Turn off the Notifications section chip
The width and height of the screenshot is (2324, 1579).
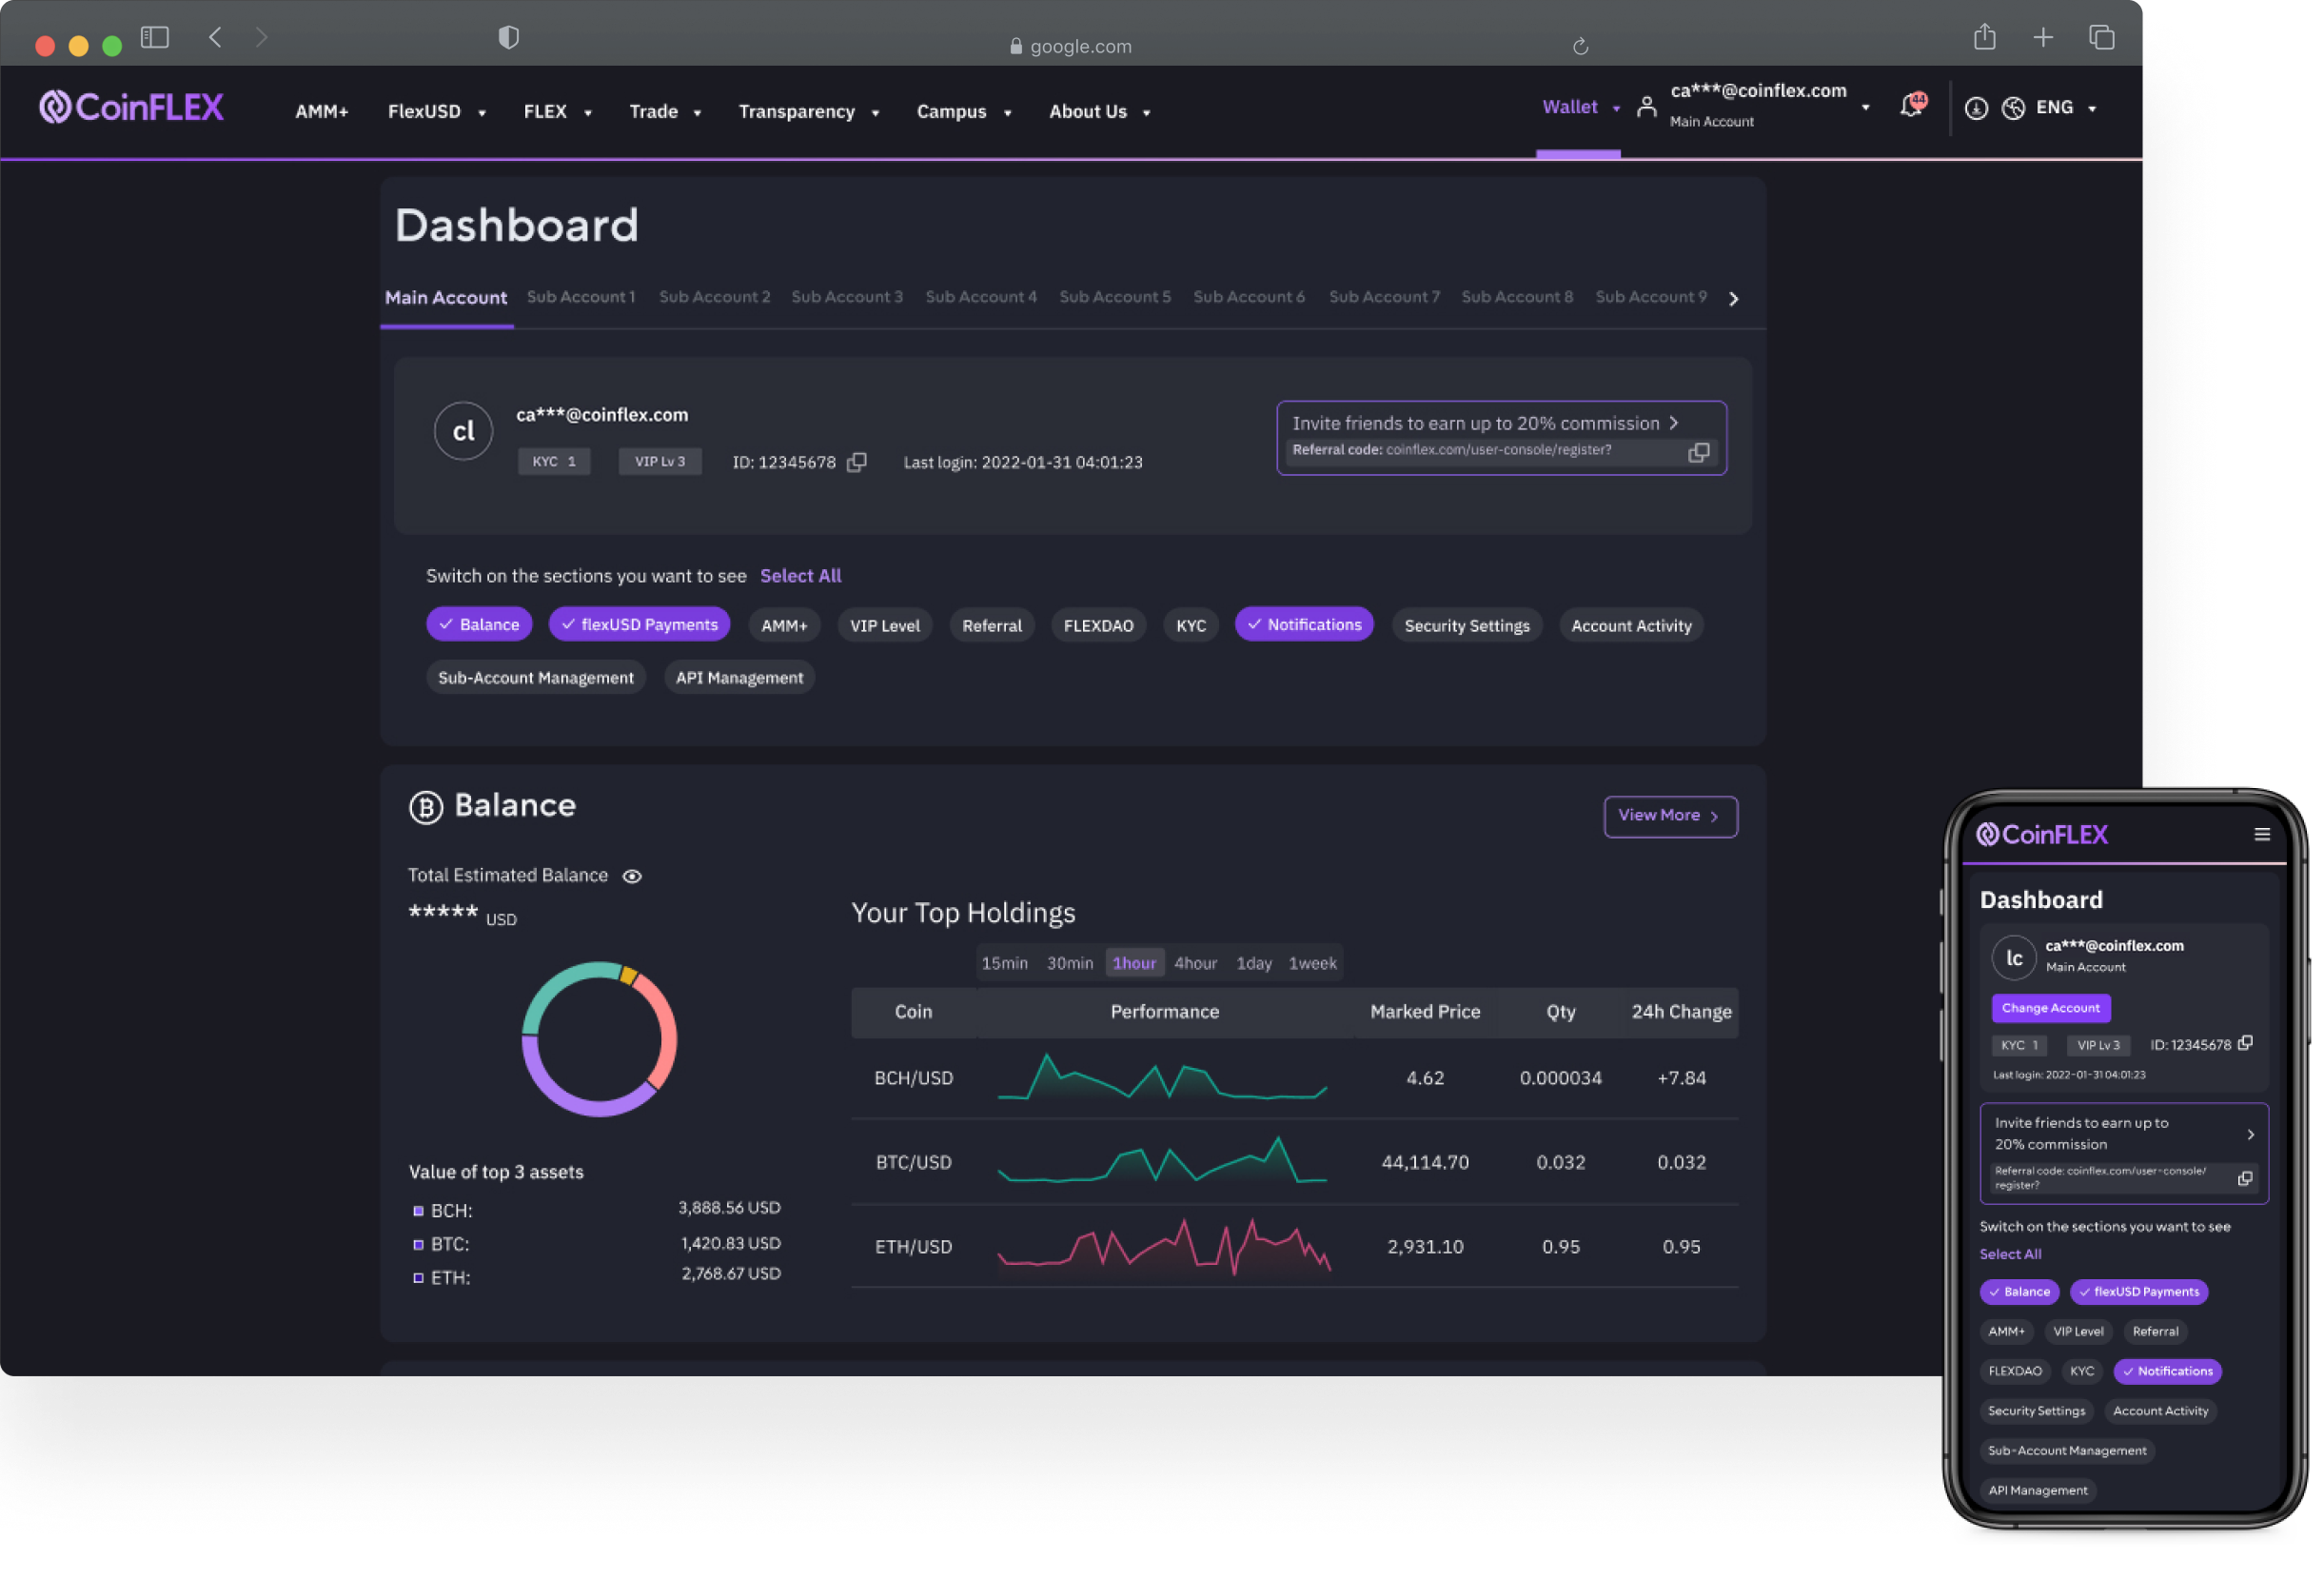1303,624
